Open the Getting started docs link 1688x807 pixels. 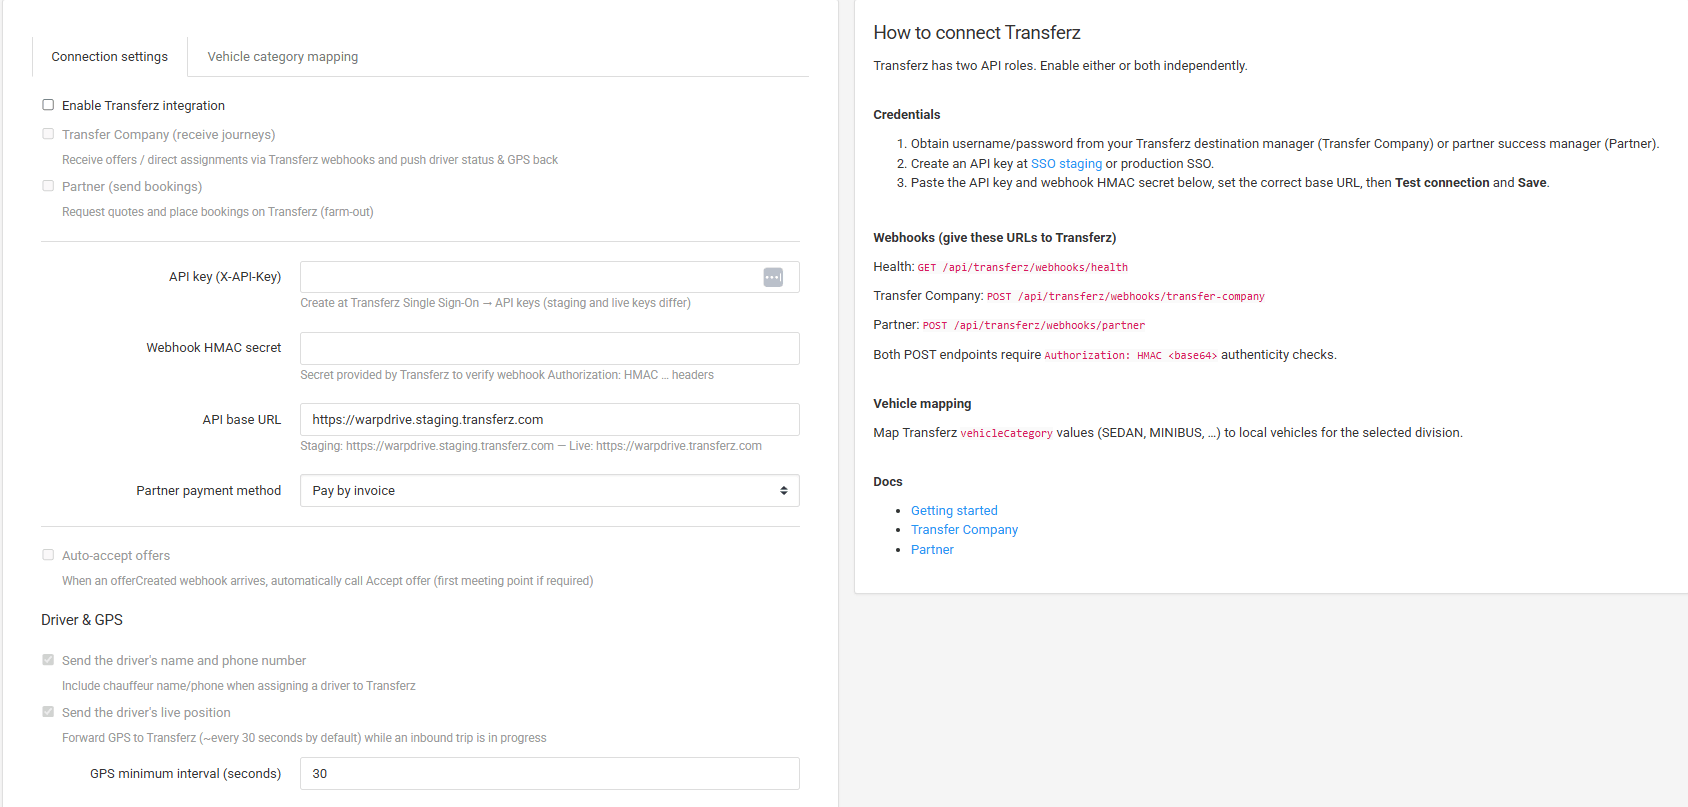click(x=954, y=511)
